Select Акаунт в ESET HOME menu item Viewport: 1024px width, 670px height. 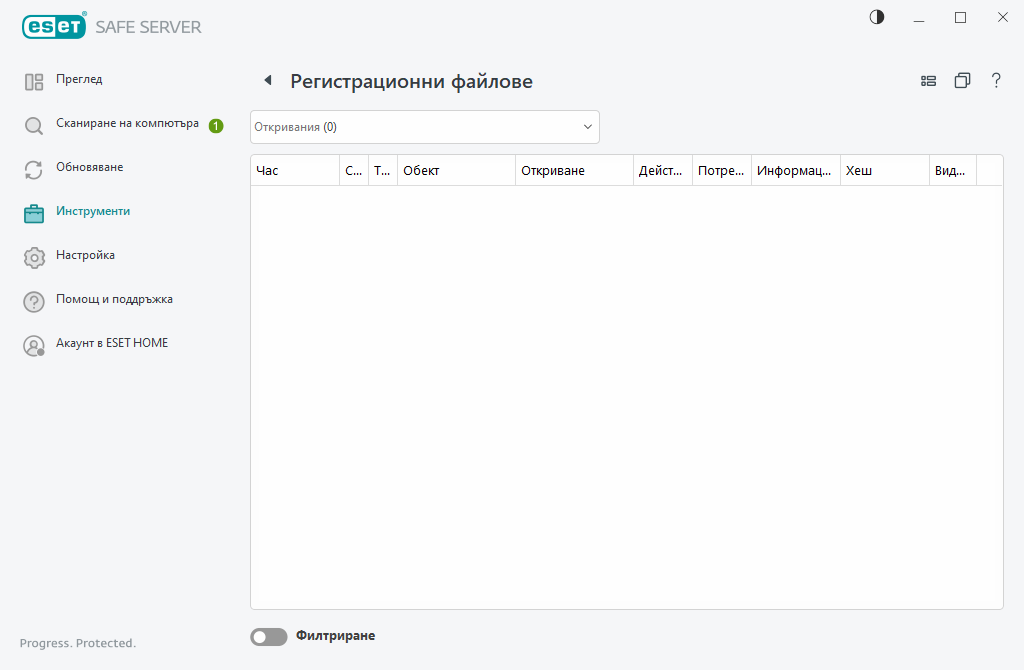(x=112, y=343)
